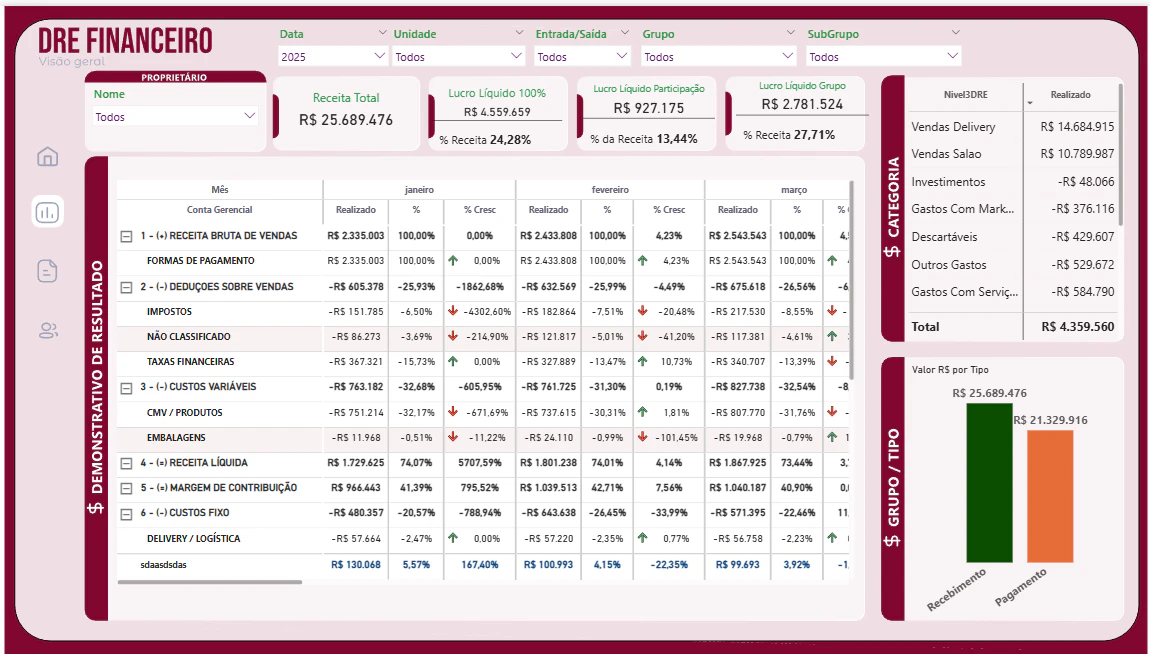Open the Home page from the sidebar
The image size is (1150, 654).
48,156
